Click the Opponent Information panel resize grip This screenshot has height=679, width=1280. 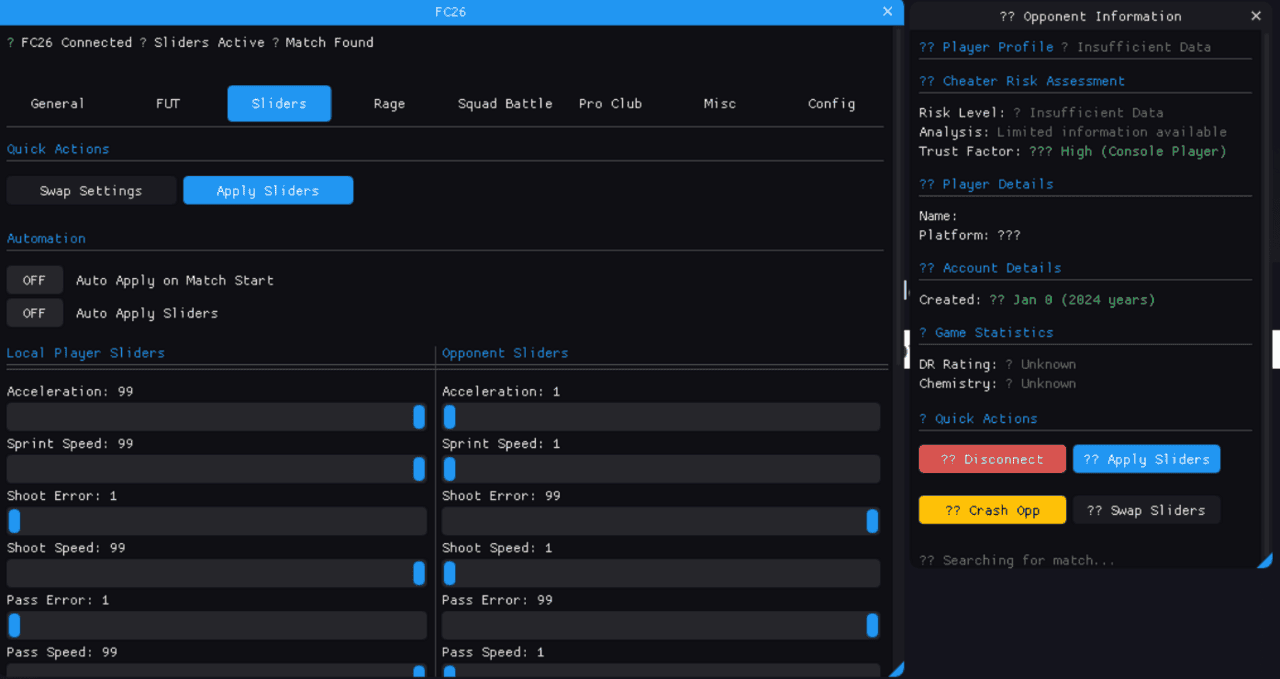point(1266,562)
